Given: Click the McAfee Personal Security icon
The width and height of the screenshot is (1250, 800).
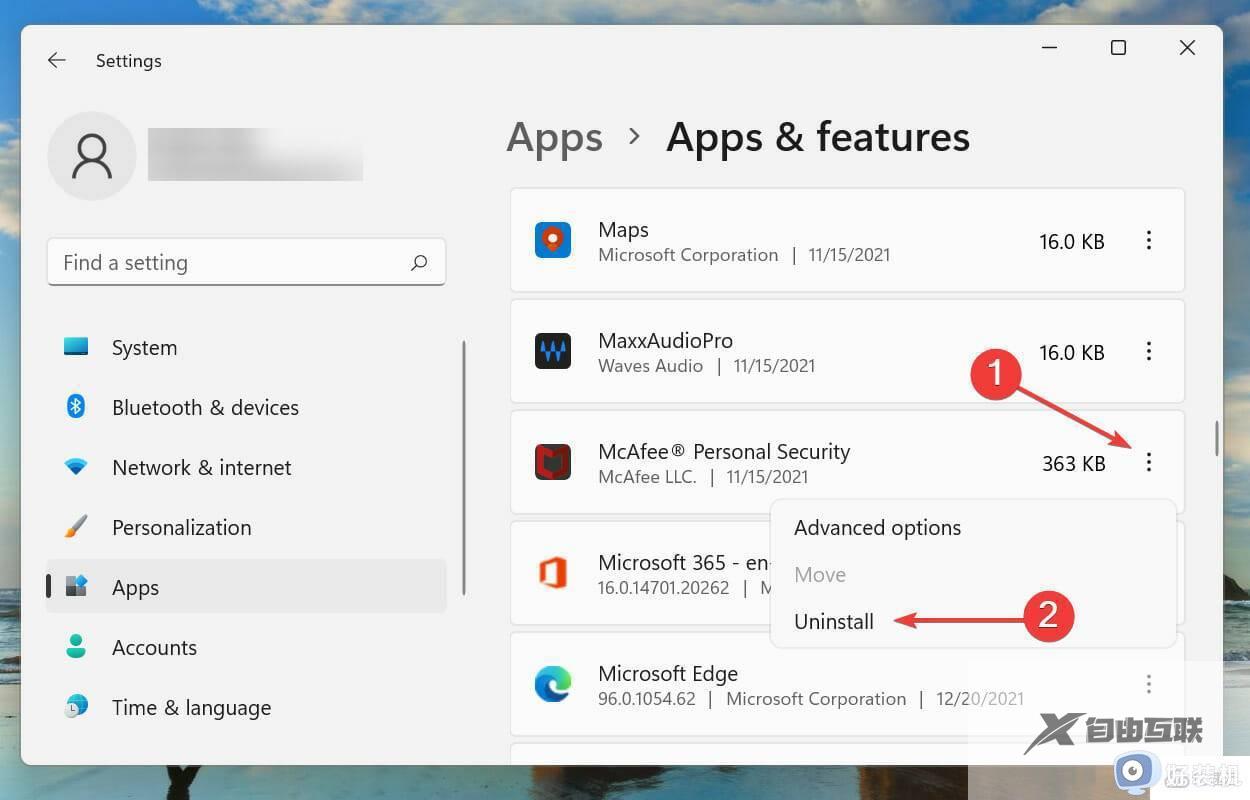Looking at the screenshot, I should [x=553, y=463].
